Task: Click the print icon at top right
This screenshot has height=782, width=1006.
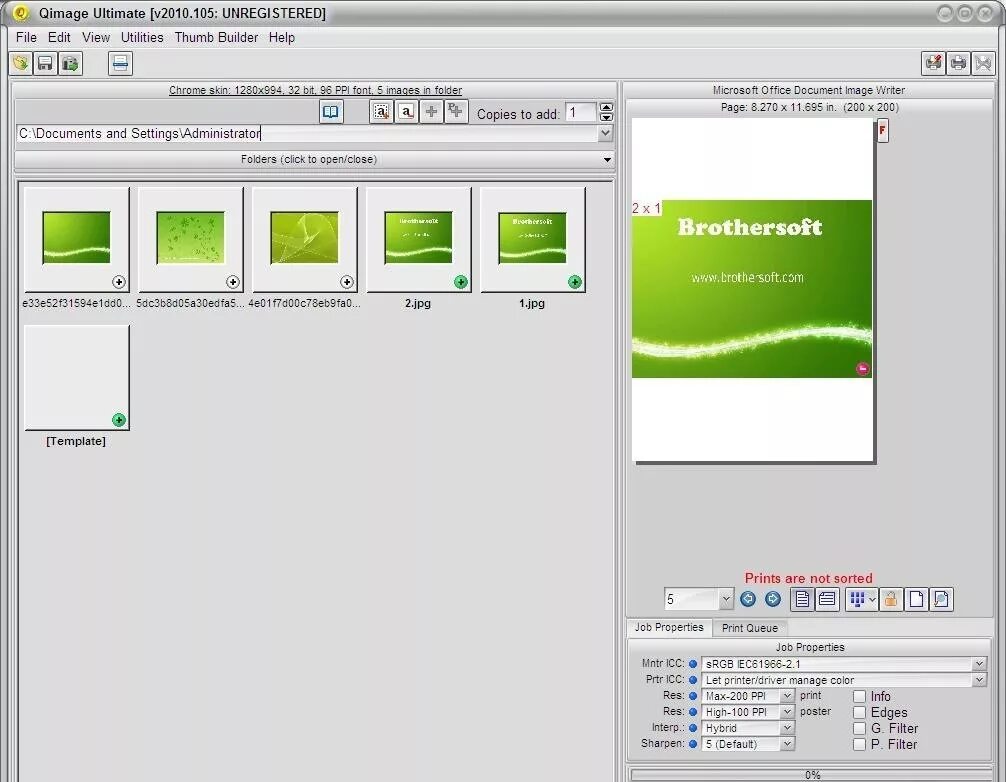Action: tap(958, 63)
